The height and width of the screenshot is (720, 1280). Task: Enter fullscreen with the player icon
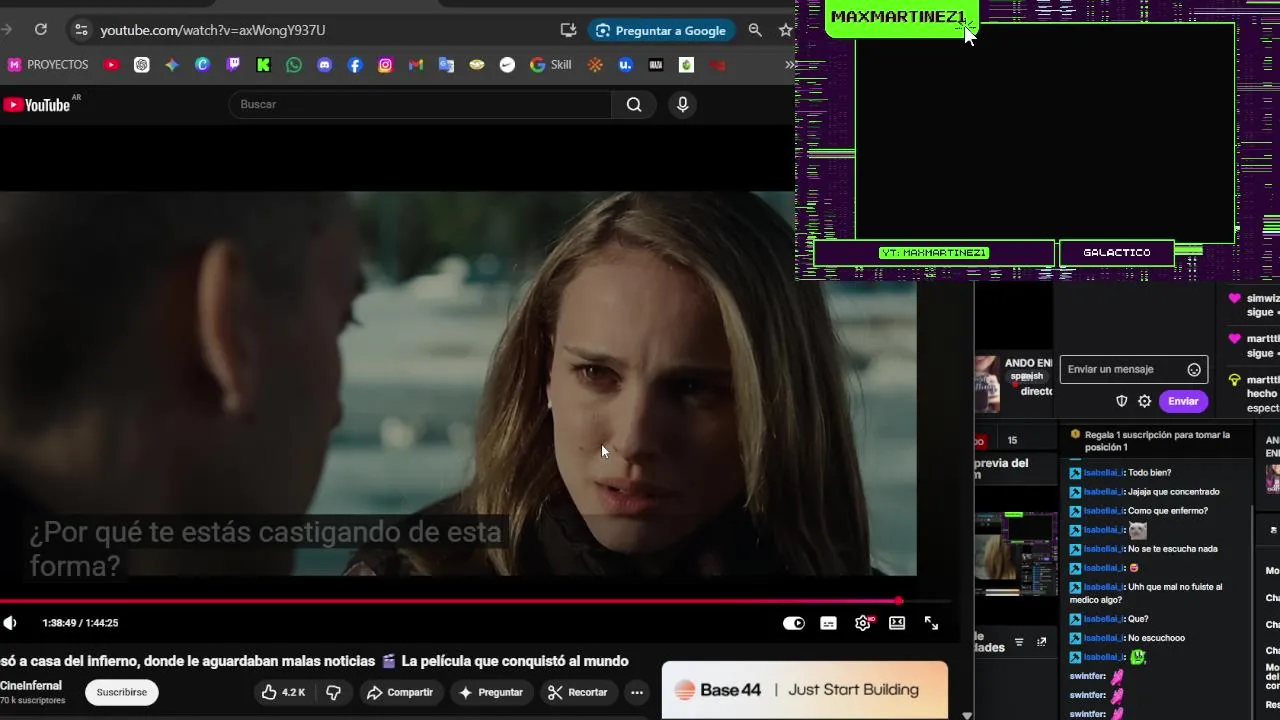tap(931, 623)
